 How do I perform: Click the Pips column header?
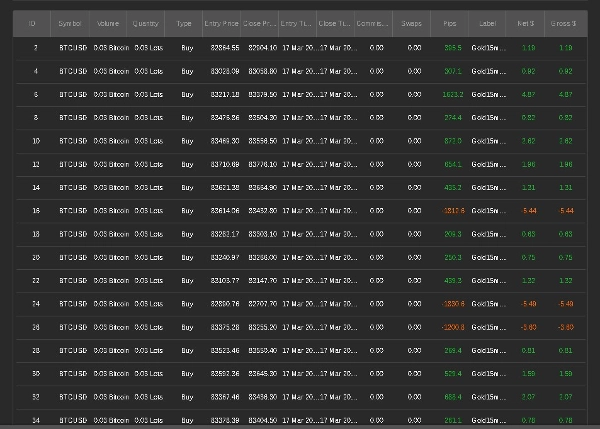click(x=450, y=22)
